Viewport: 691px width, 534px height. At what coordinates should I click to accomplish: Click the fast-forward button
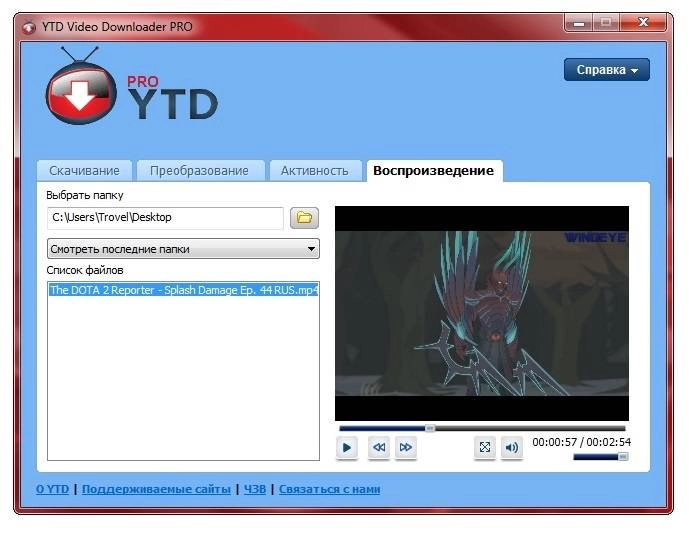pos(405,447)
